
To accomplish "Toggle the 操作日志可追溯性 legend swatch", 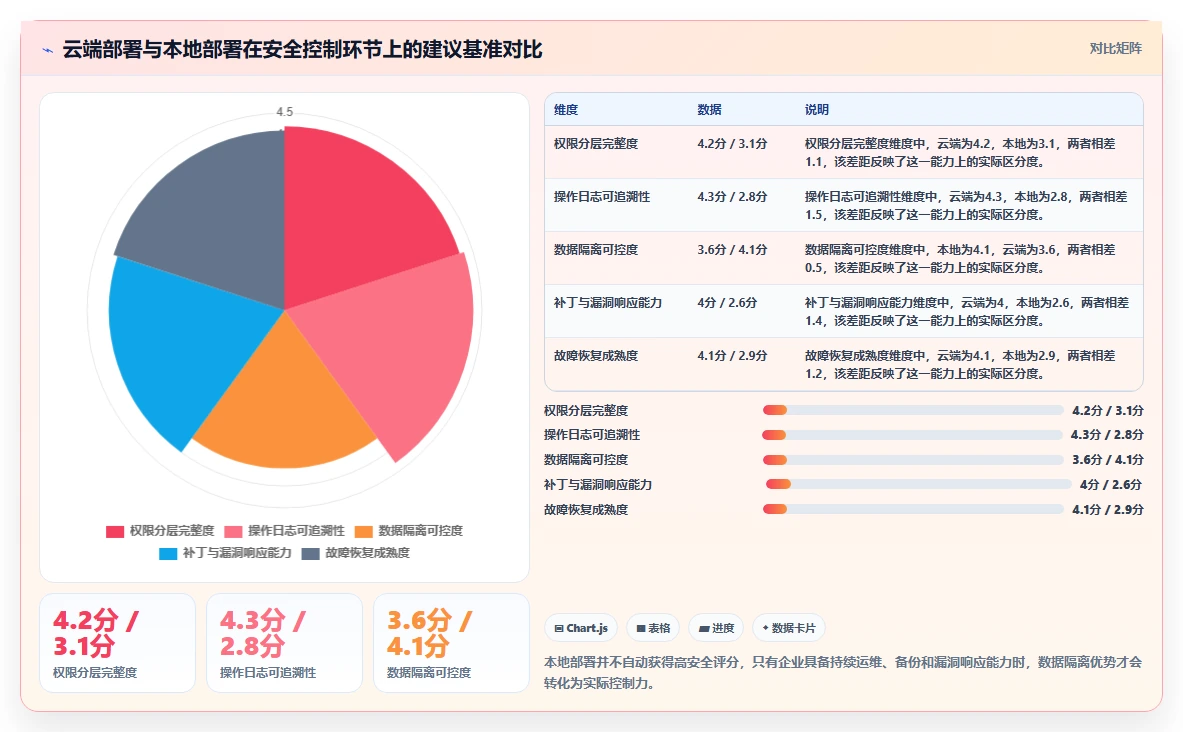I will click(233, 531).
